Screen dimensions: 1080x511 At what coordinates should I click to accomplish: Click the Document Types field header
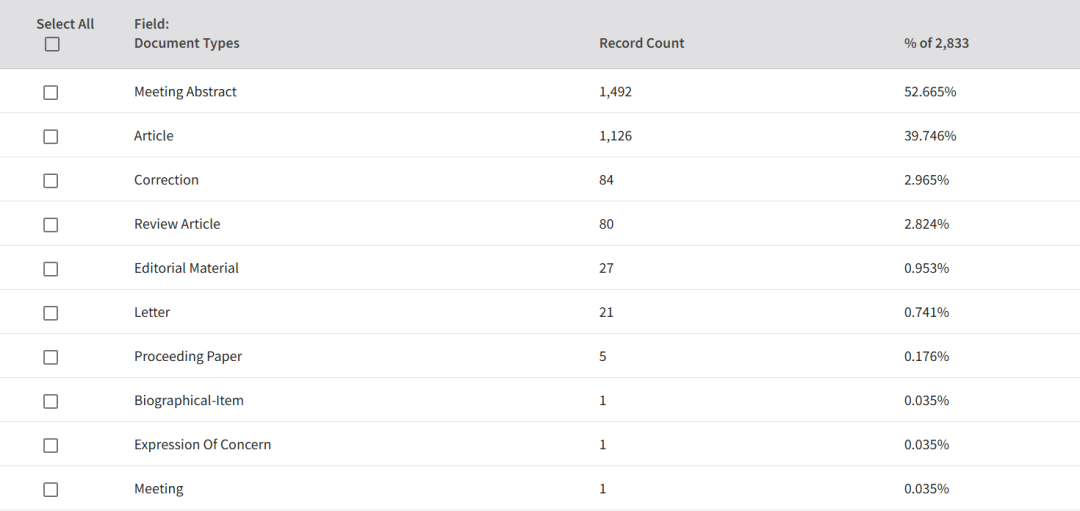[187, 43]
